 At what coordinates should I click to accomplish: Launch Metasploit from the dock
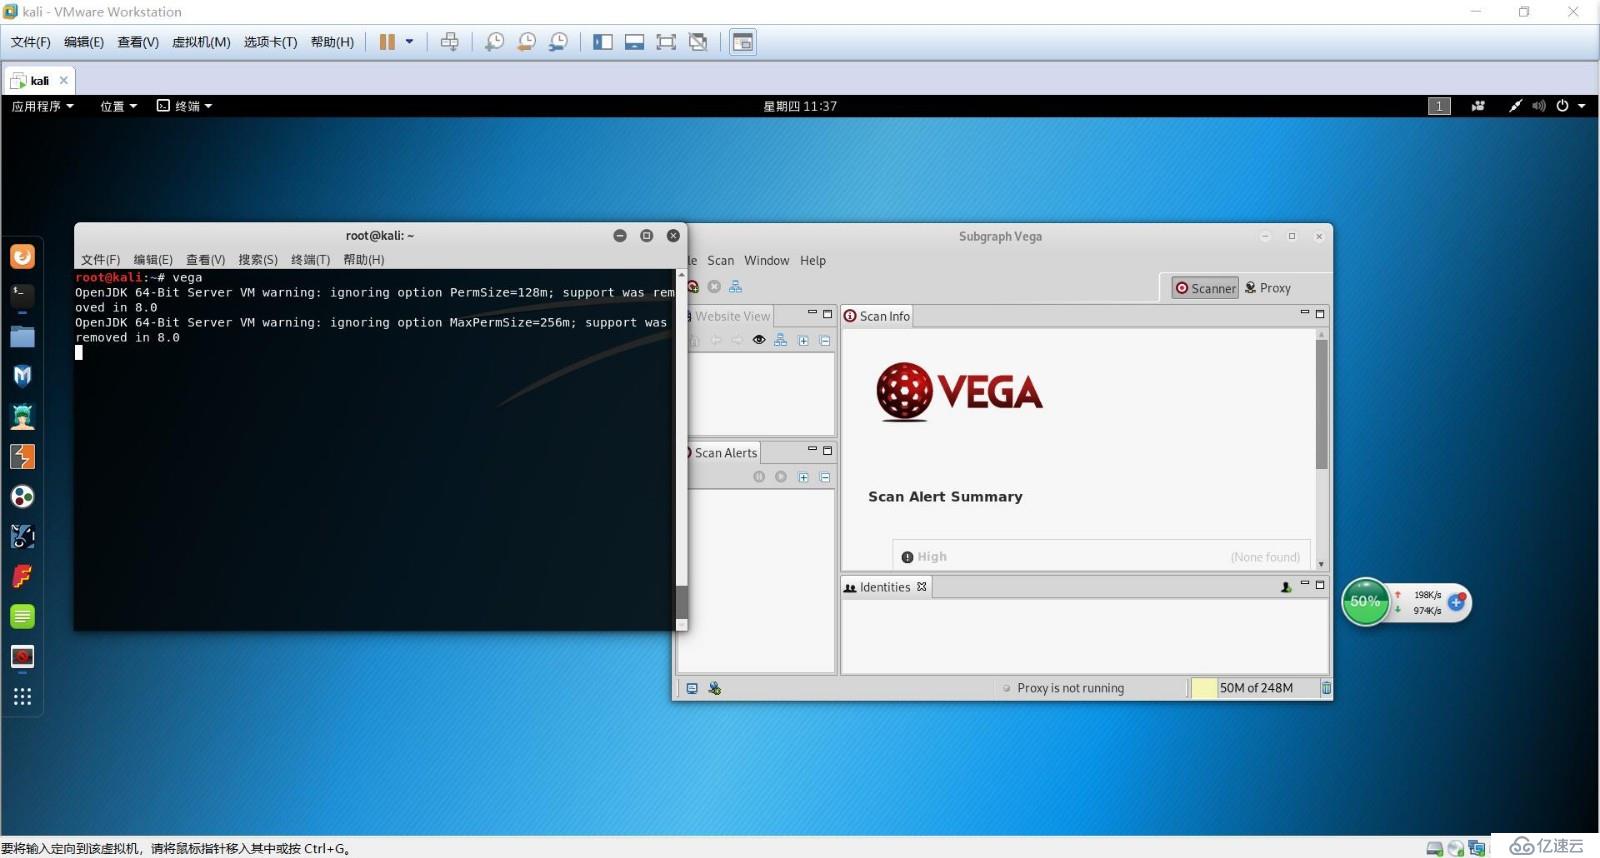point(22,376)
